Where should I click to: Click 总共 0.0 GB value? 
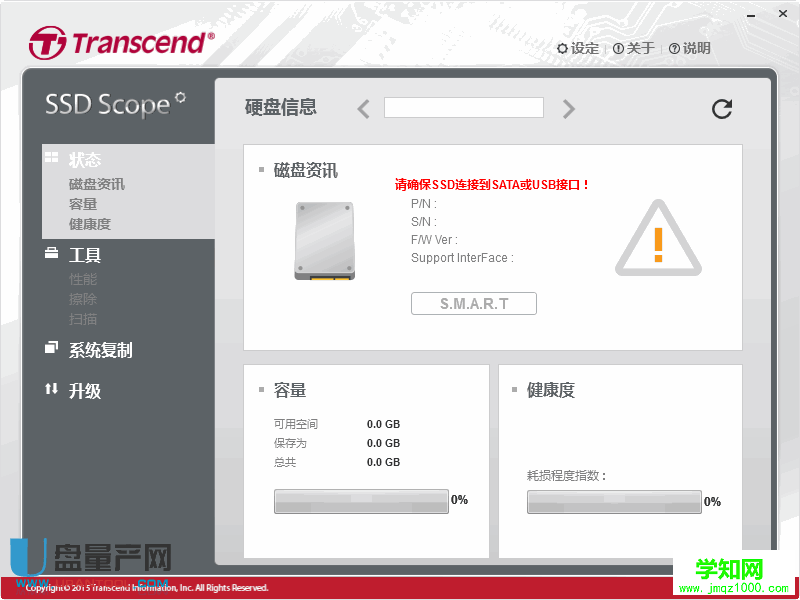point(383,462)
